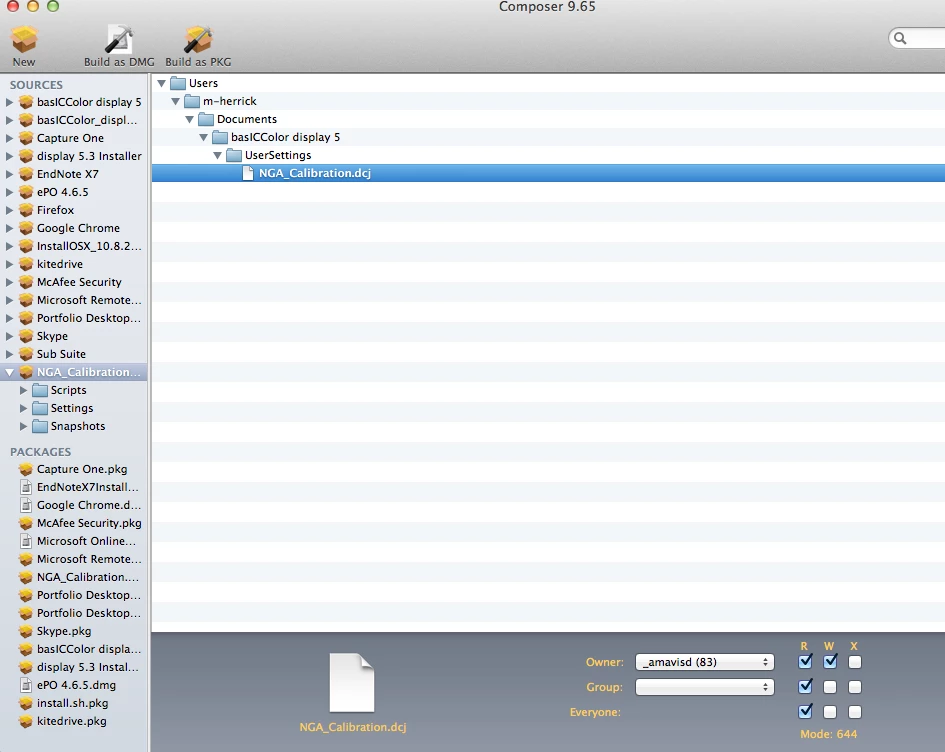Viewport: 945px width, 752px height.
Task: Click the Documents folder icon
Action: pos(206,119)
